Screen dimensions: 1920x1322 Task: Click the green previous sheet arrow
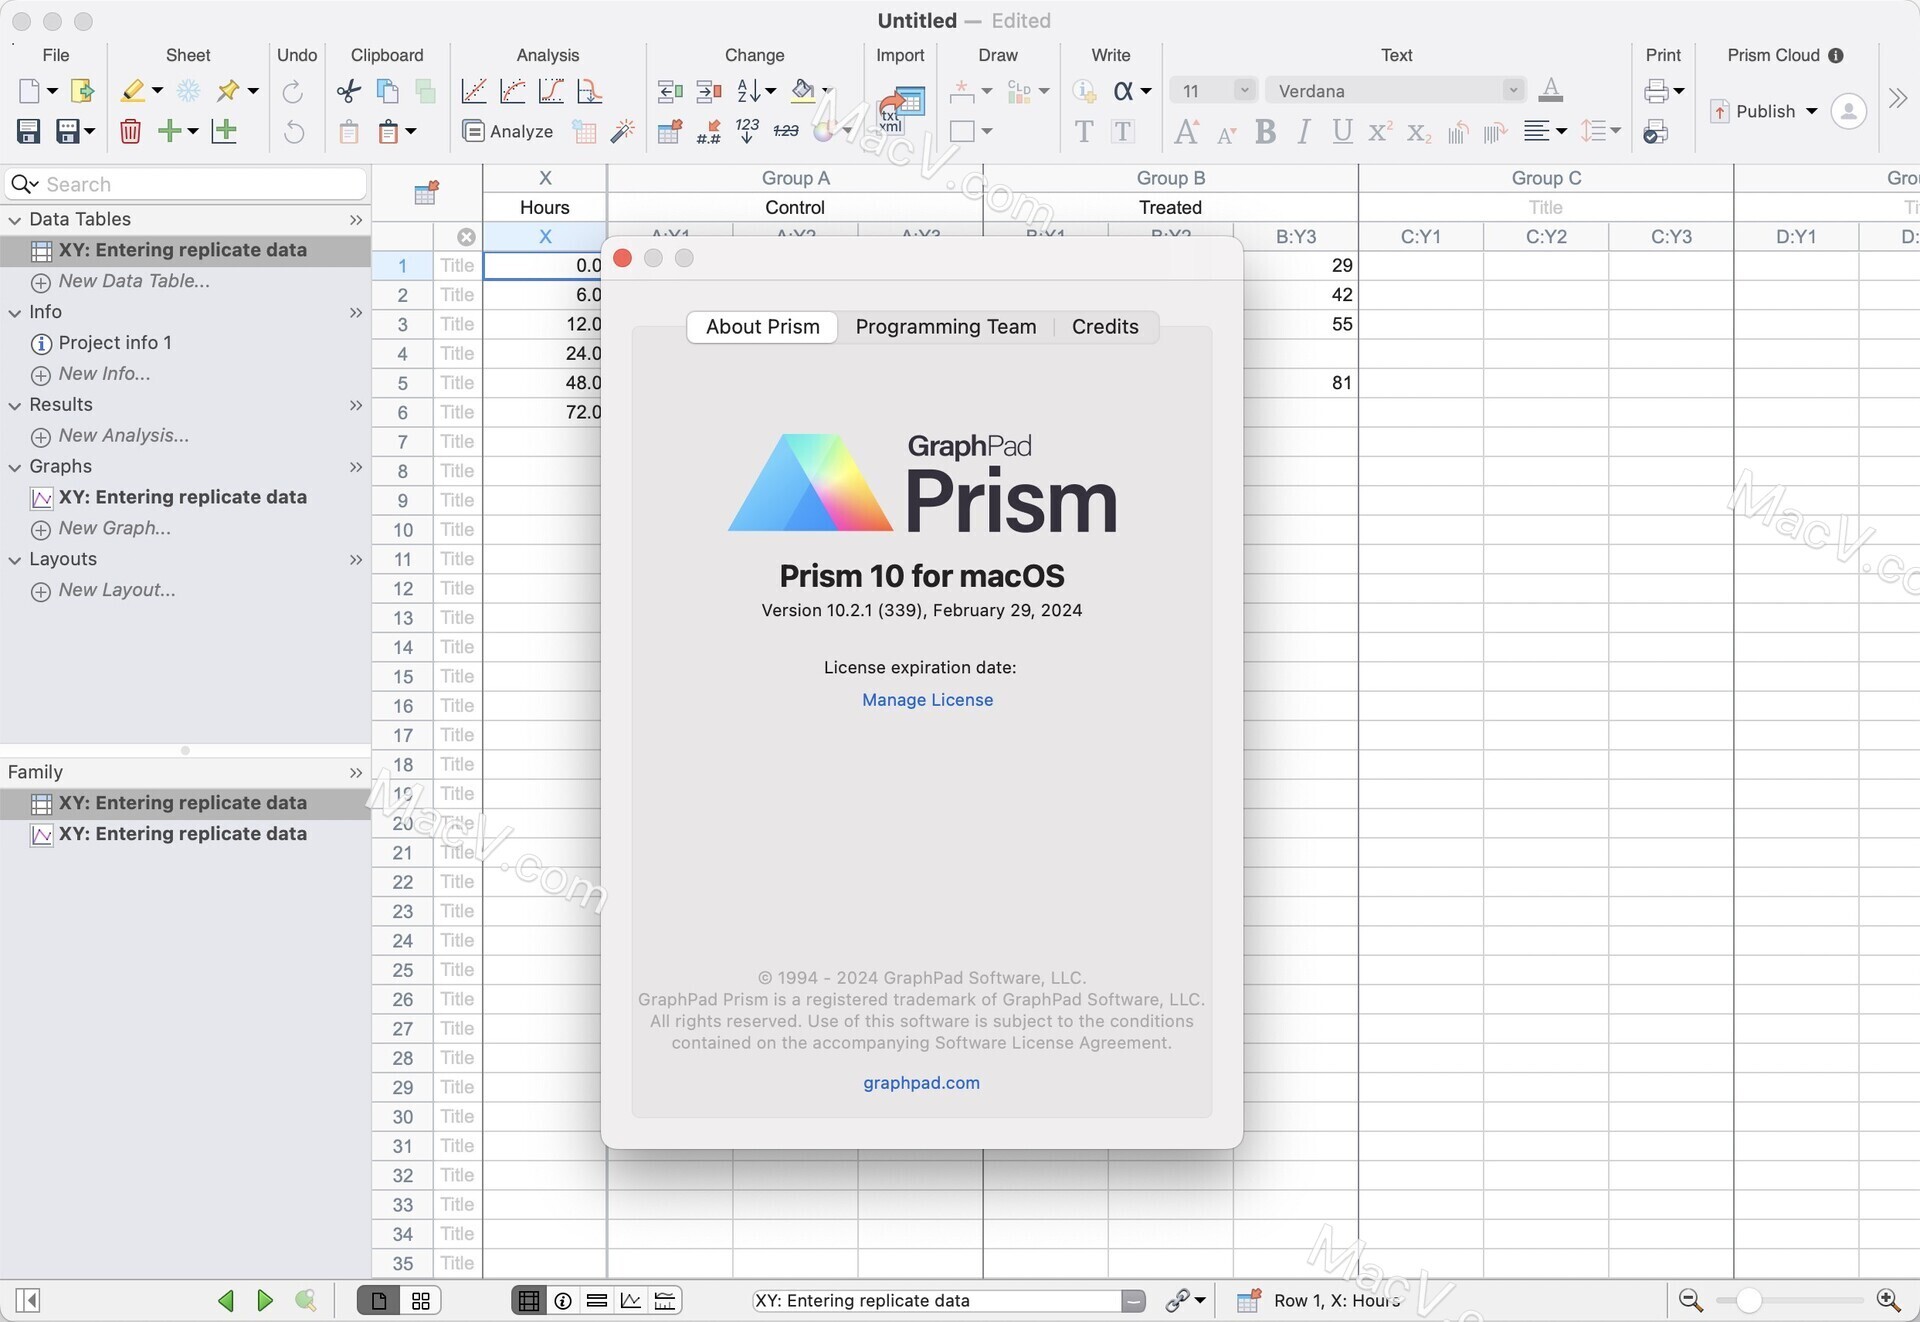[226, 1300]
